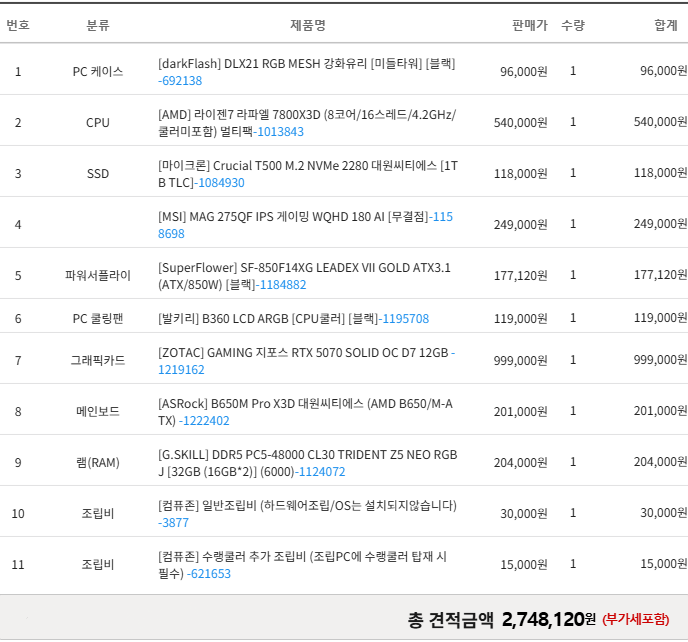Click the 합계 column header

(x=666, y=25)
